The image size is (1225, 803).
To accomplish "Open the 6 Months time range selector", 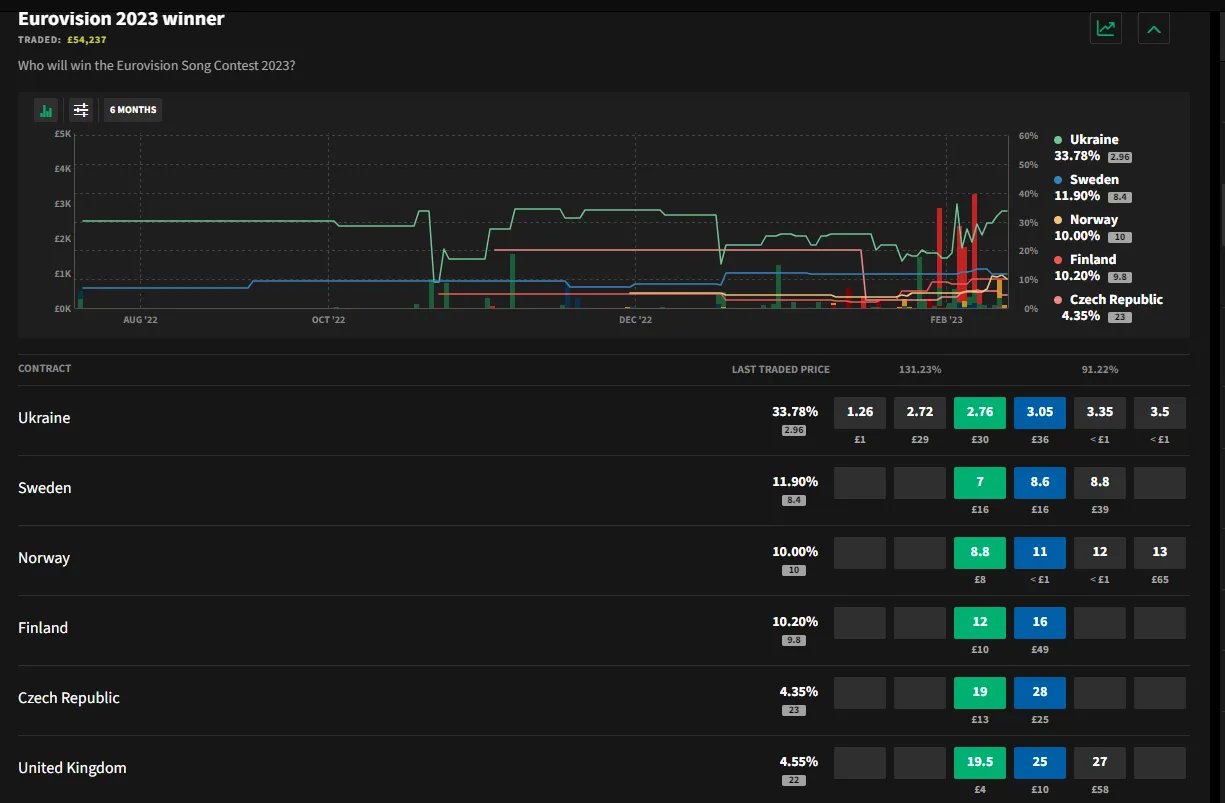I will [x=133, y=110].
